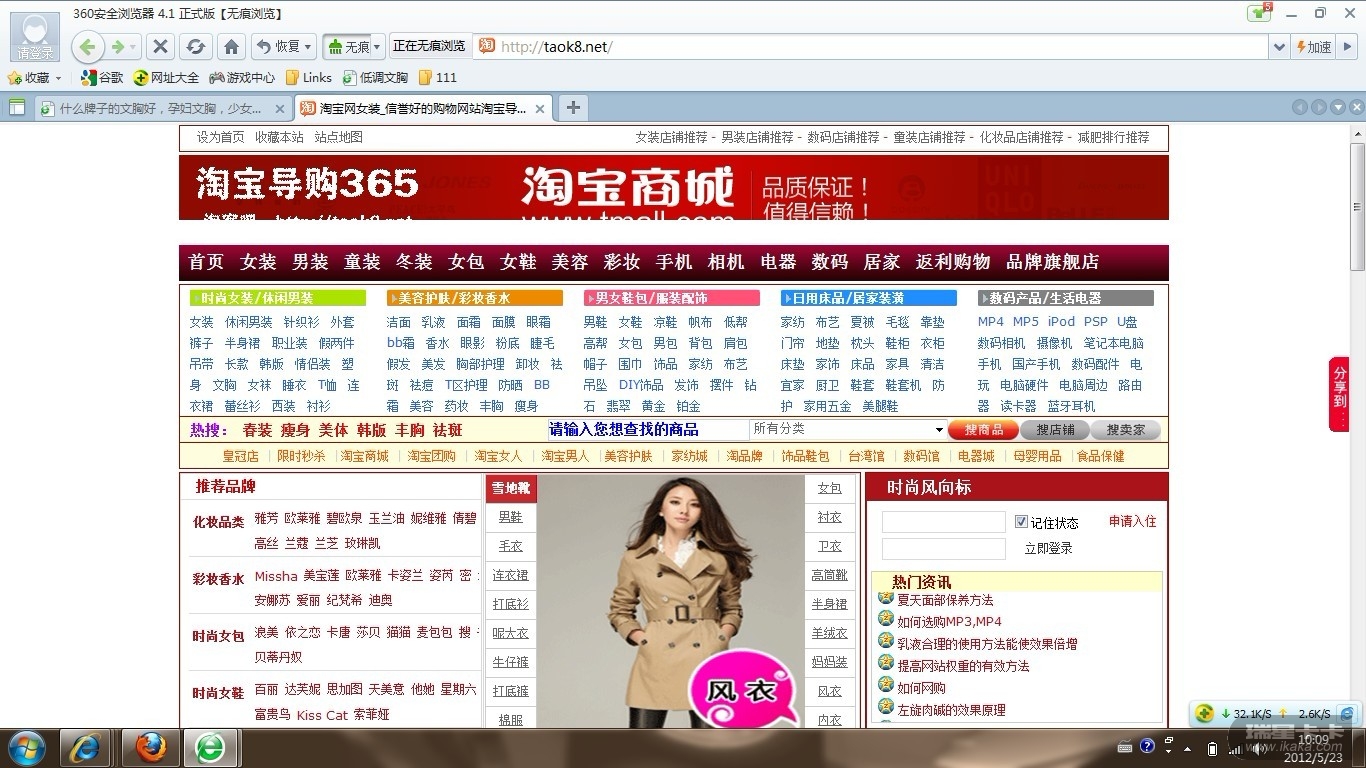Click the round X button on tab bar
Image resolution: width=1366 pixels, height=768 pixels.
tap(1357, 107)
